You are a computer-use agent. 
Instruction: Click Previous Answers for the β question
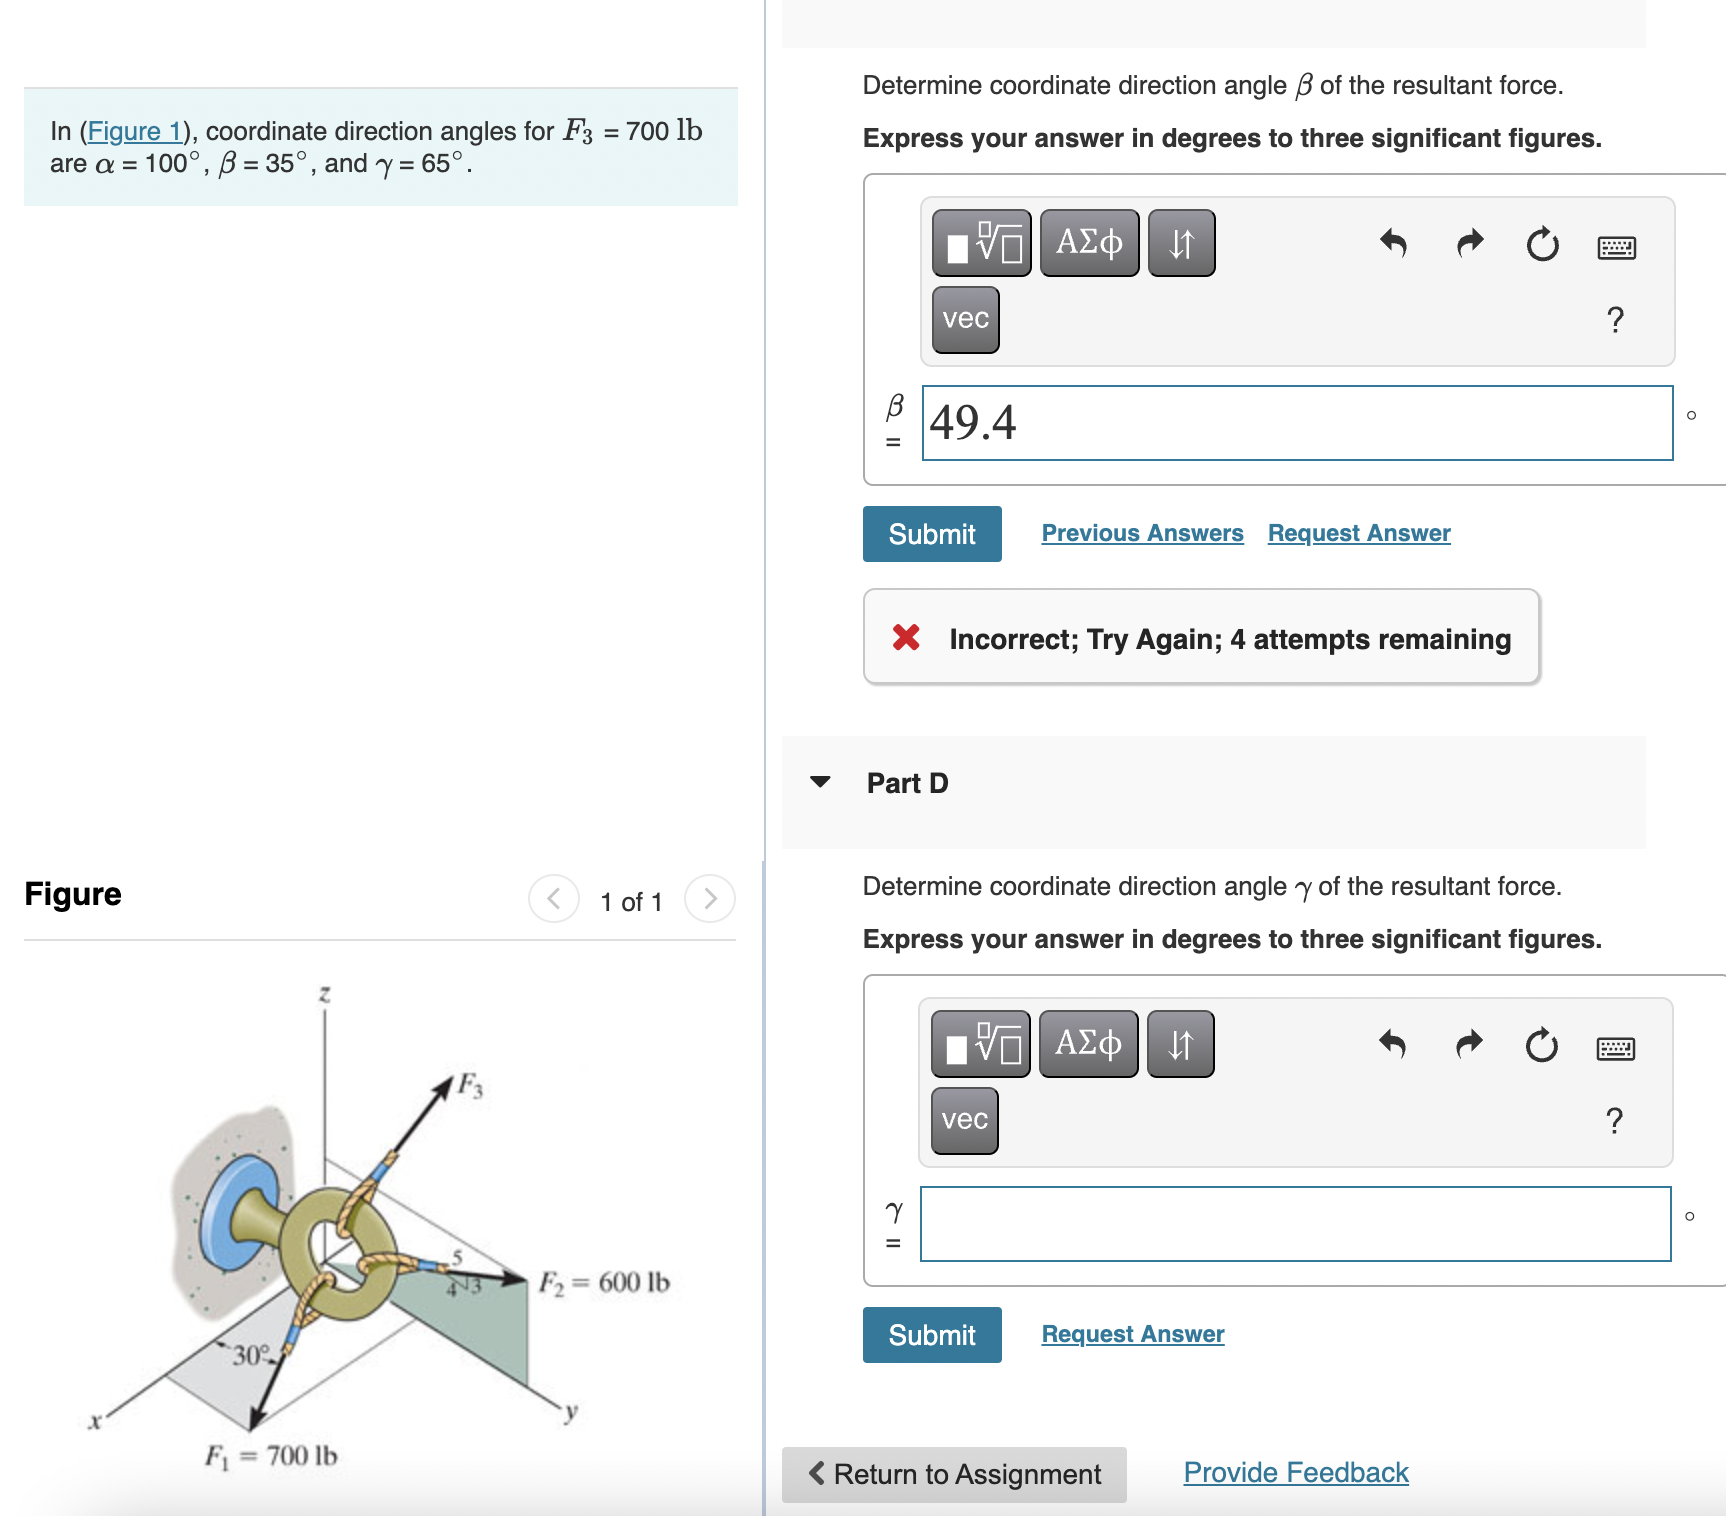click(1142, 533)
